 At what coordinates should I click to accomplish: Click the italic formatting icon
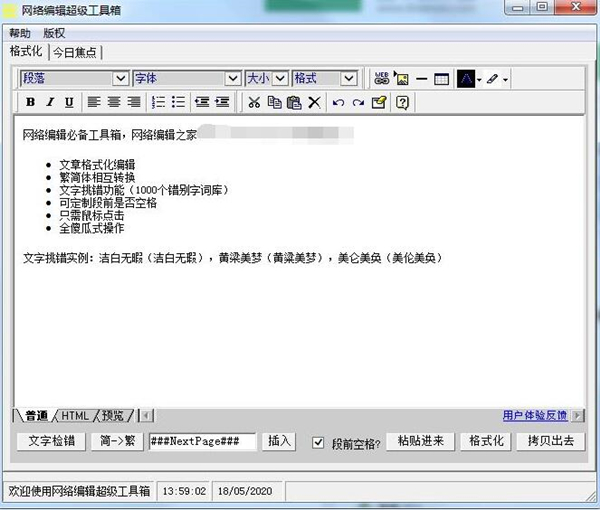(49, 102)
